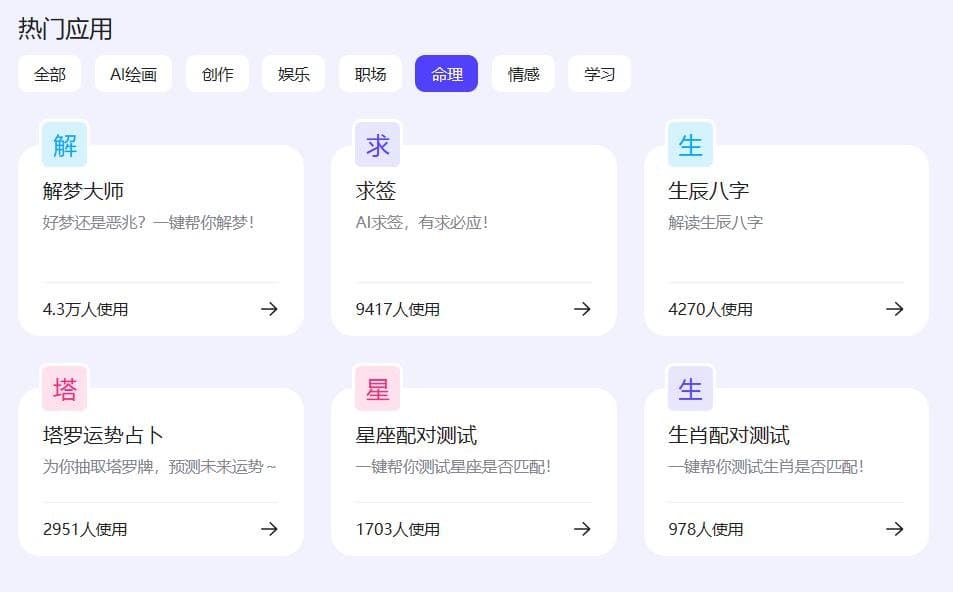This screenshot has width=953, height=592.
Task: Select the 娱乐 category filter
Action: (x=293, y=73)
